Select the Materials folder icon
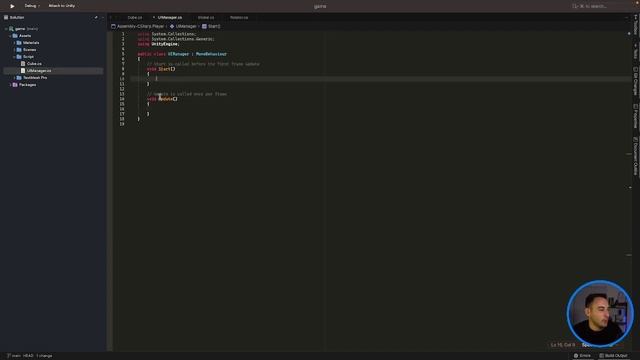640x360 pixels. pyautogui.click(x=19, y=43)
